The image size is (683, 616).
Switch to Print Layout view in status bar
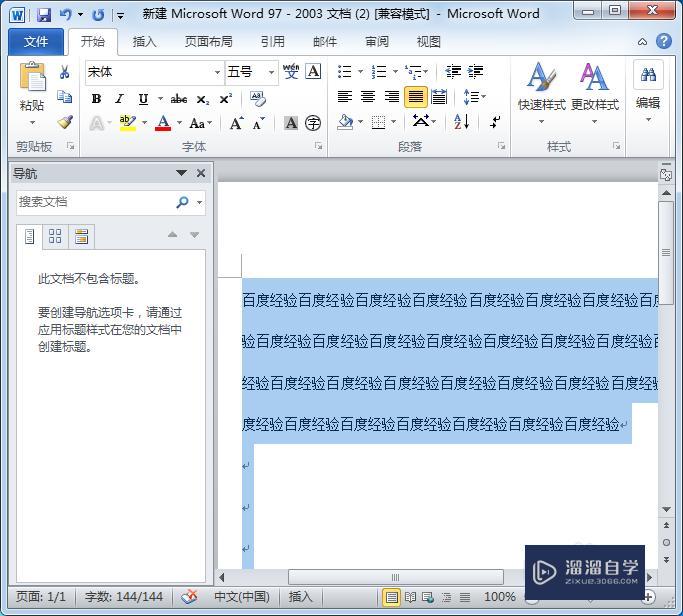click(x=391, y=597)
